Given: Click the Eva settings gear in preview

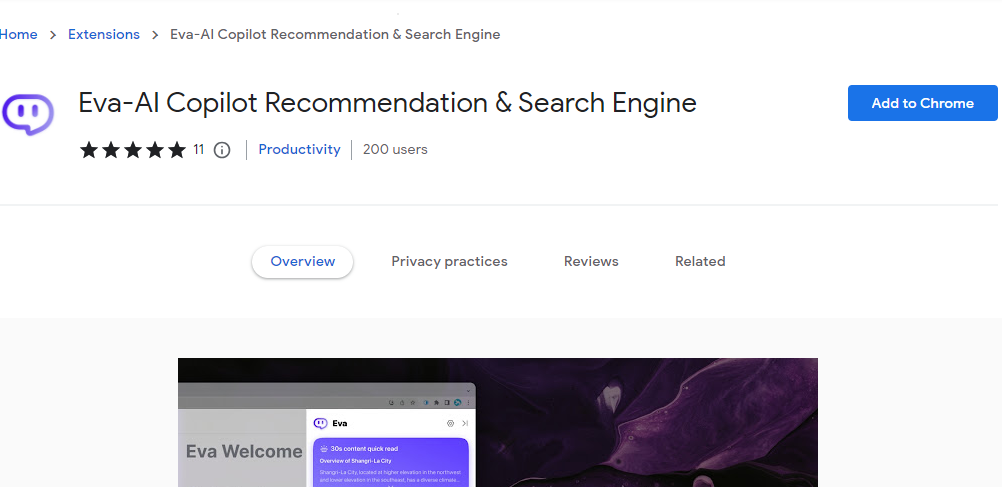Looking at the screenshot, I should click(450, 423).
